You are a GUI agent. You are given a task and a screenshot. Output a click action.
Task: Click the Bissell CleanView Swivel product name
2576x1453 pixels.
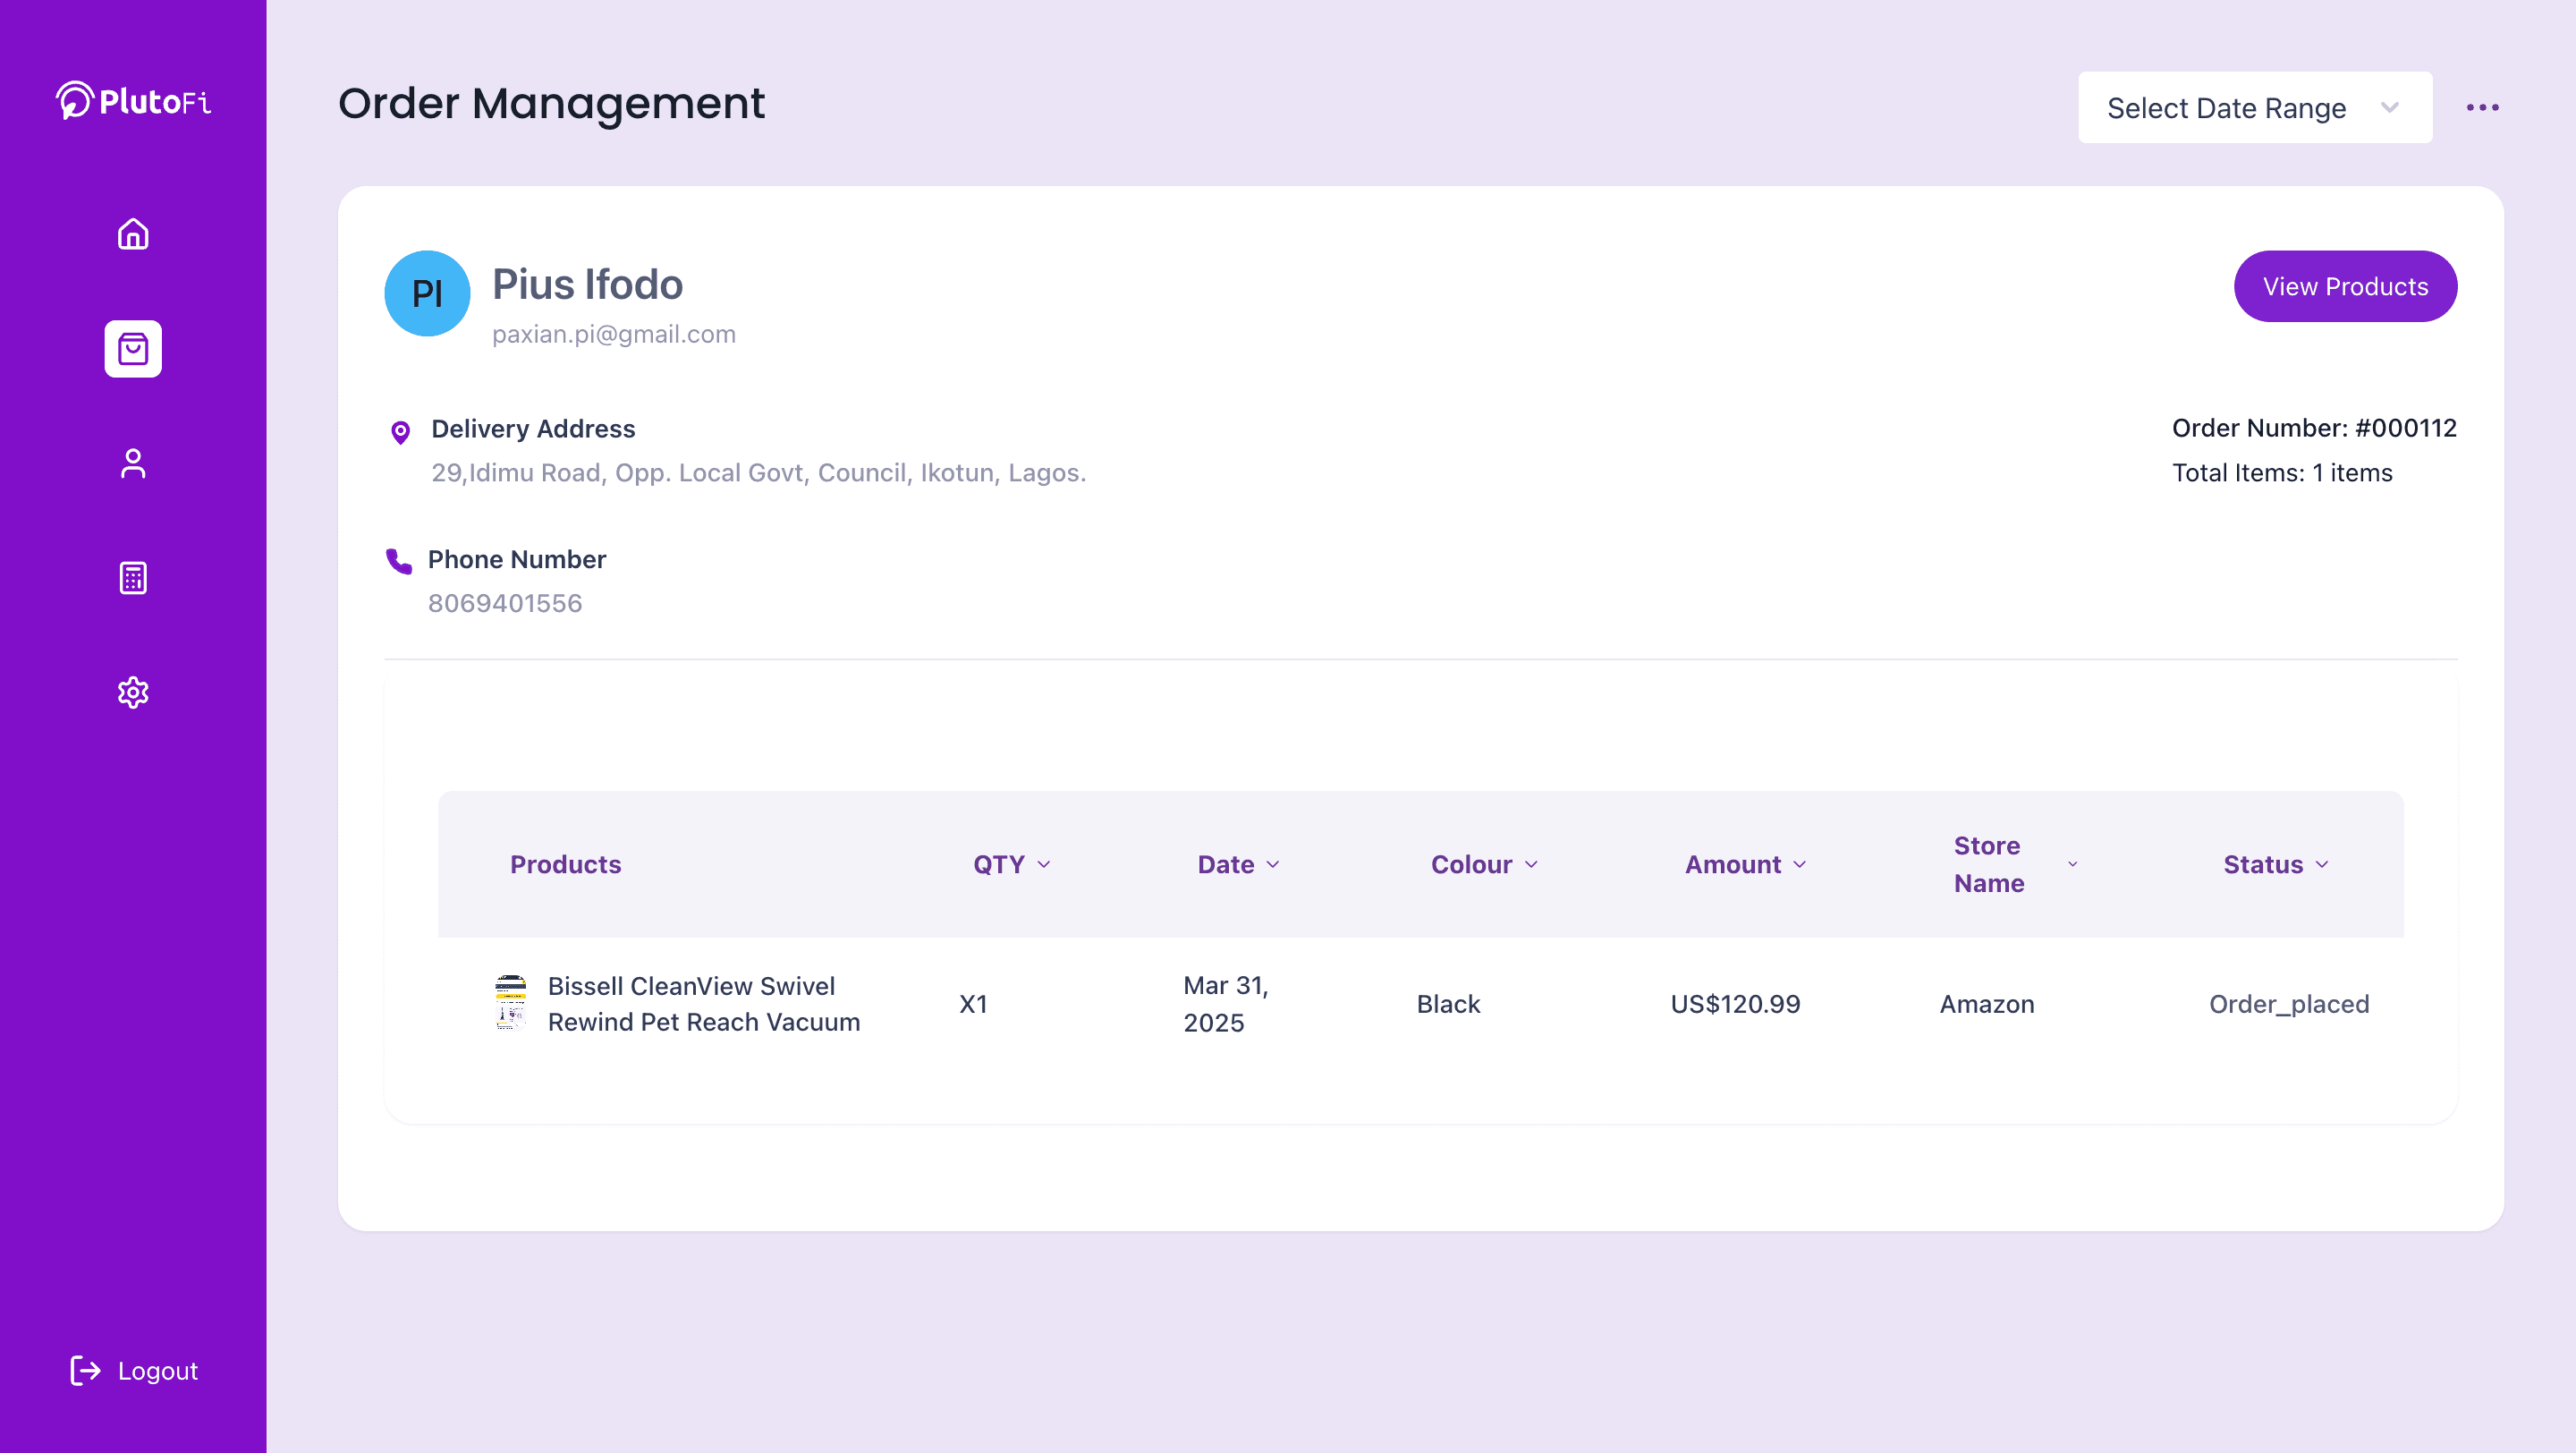click(x=703, y=1004)
